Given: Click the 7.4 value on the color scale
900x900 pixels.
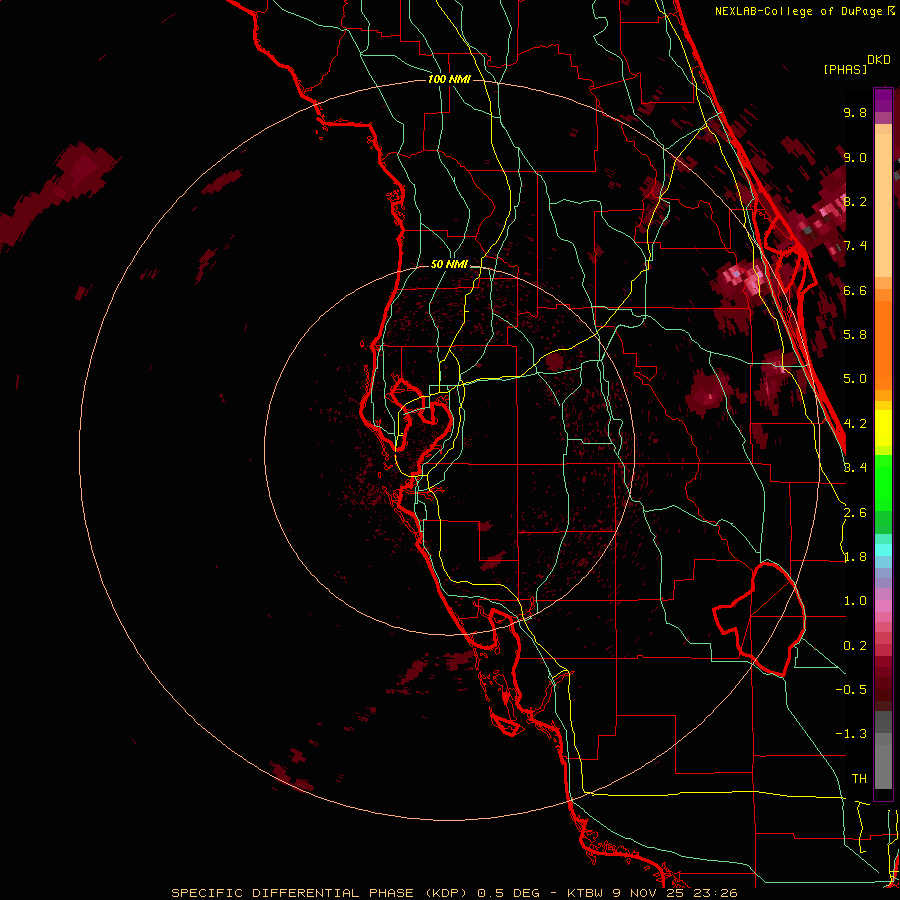Looking at the screenshot, I should click(x=855, y=246).
